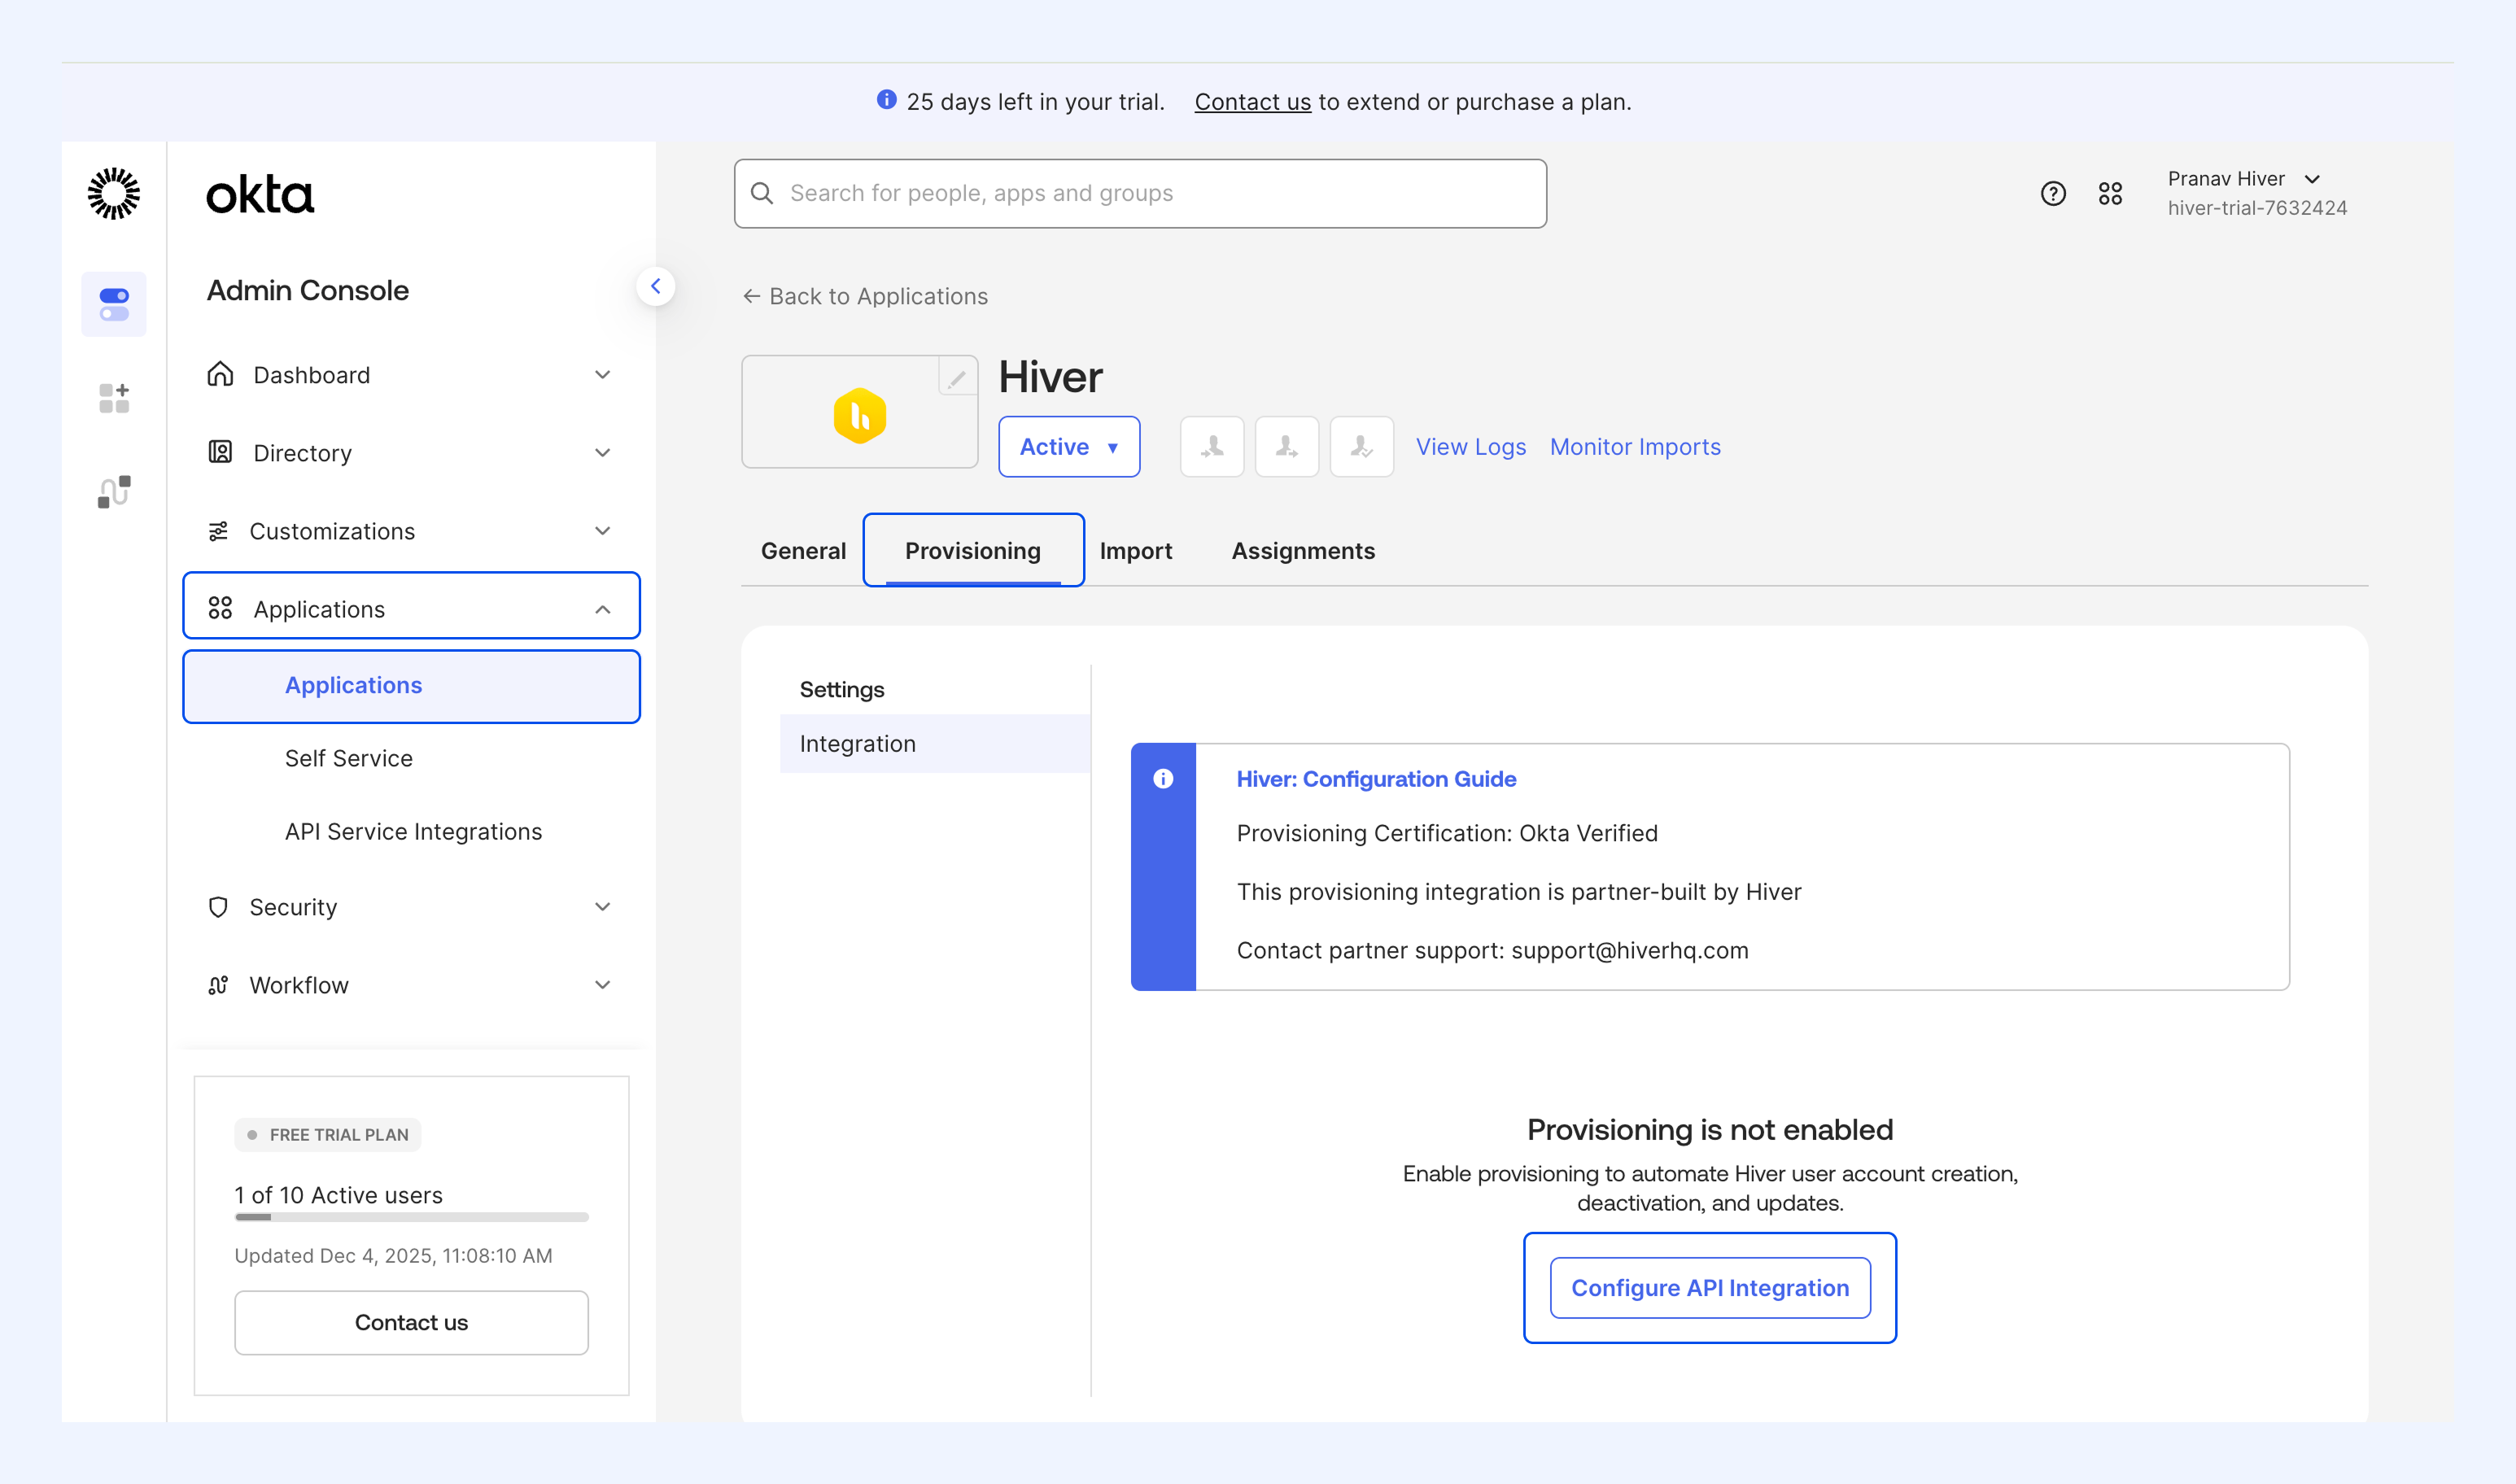Screen dimensions: 2516x1484
Task: Select Integration under Settings
Action: point(935,743)
